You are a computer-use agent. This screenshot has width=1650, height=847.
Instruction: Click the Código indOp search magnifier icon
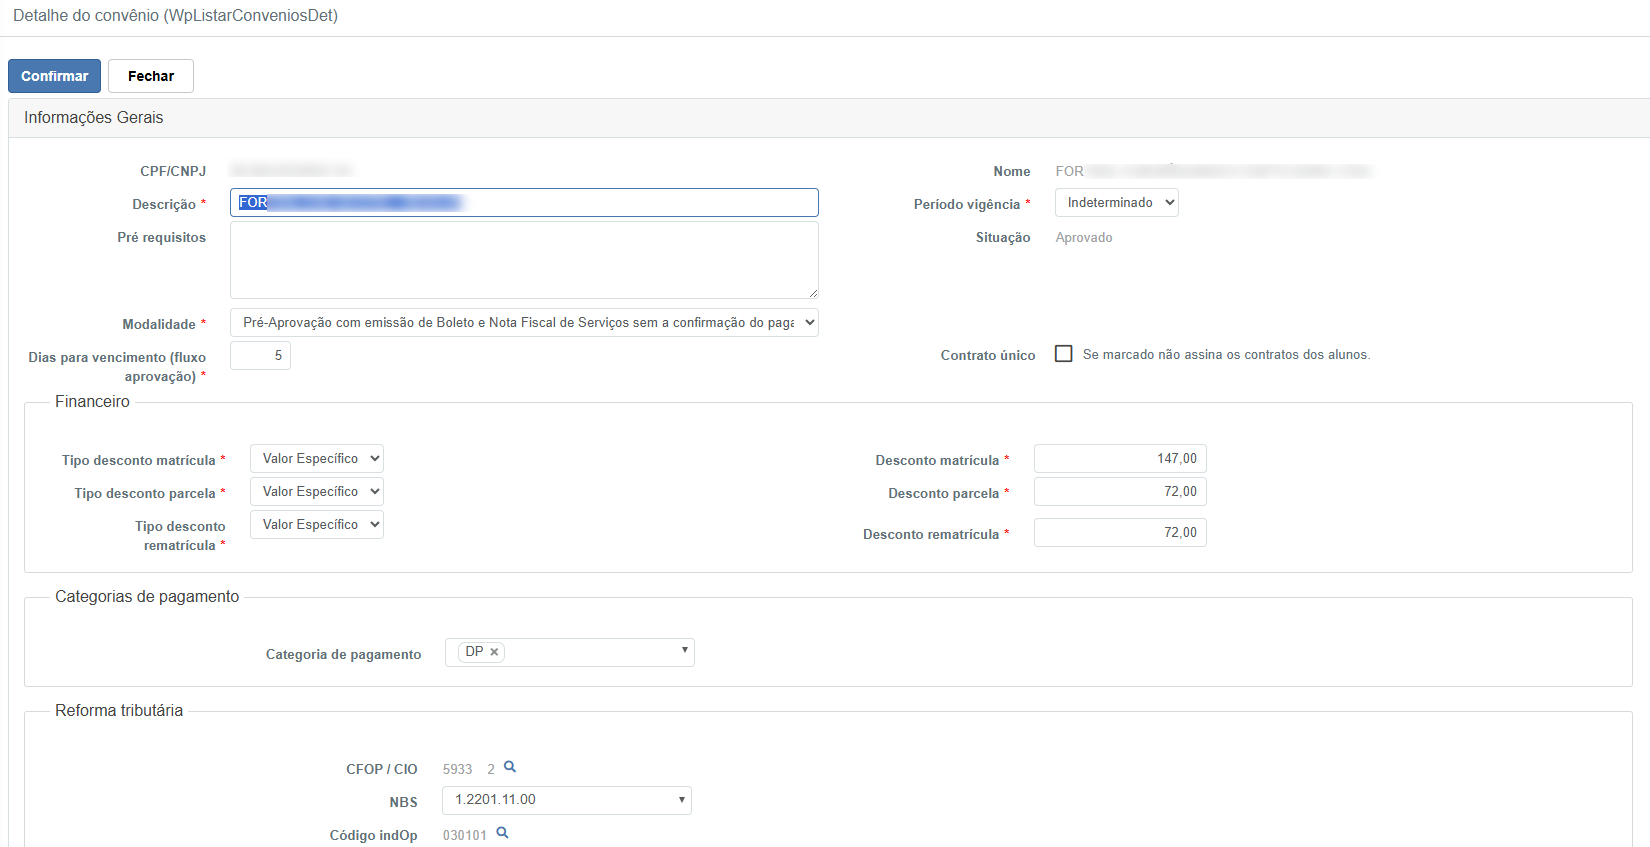[x=502, y=833]
